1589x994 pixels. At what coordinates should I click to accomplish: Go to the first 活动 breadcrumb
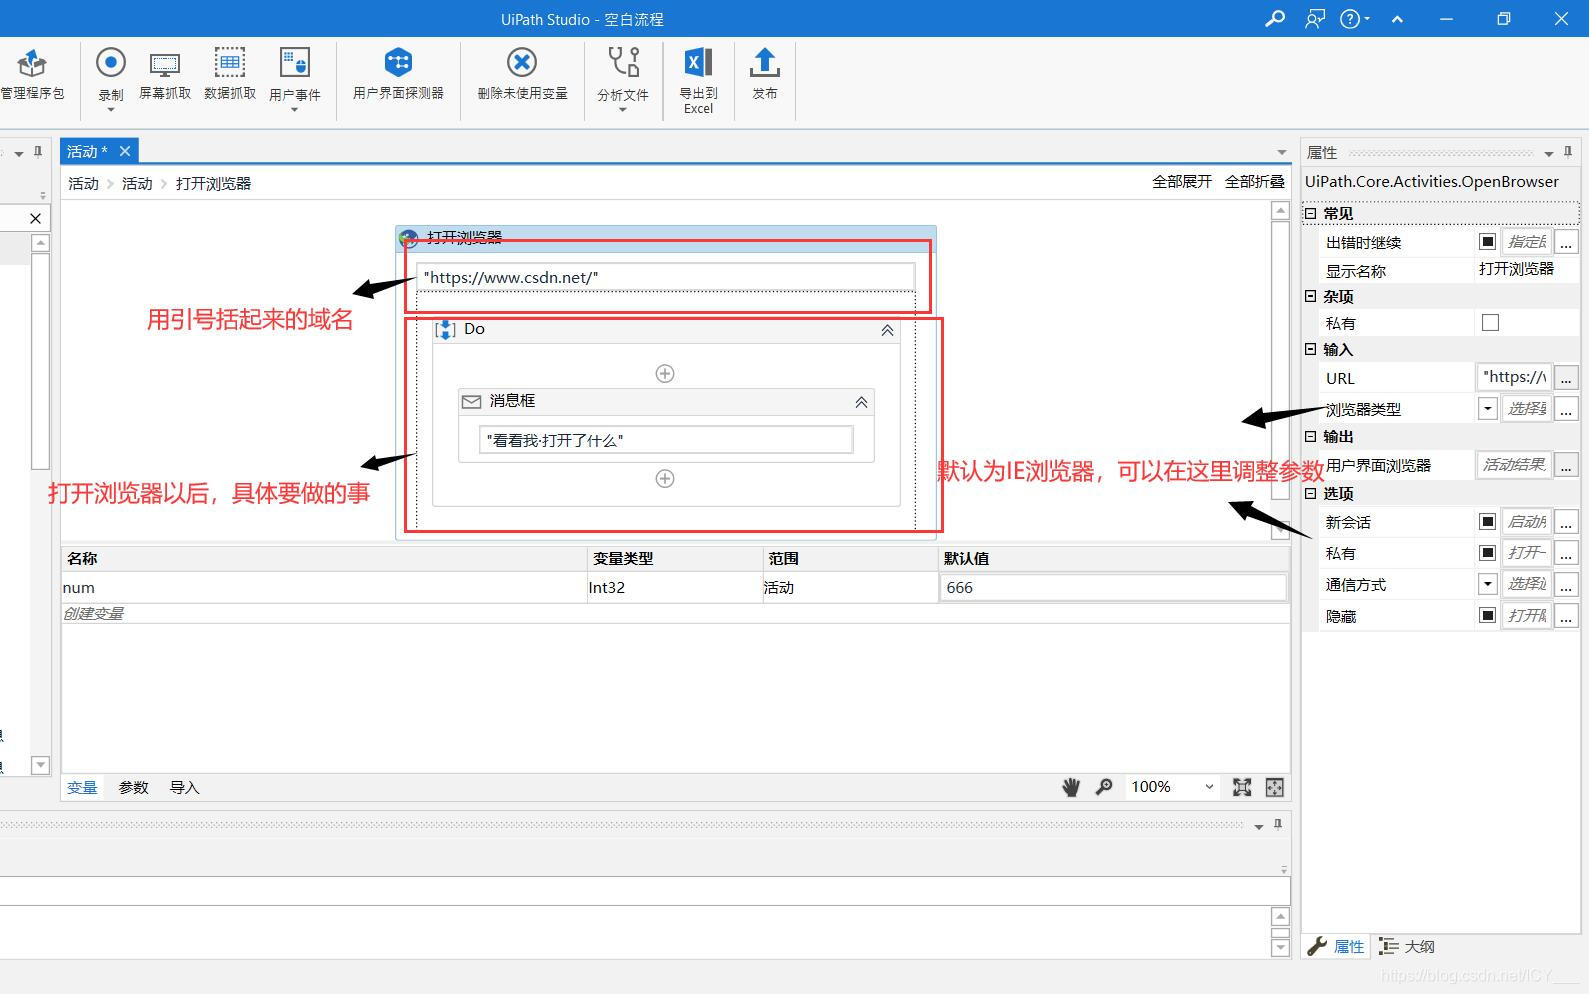tap(83, 183)
